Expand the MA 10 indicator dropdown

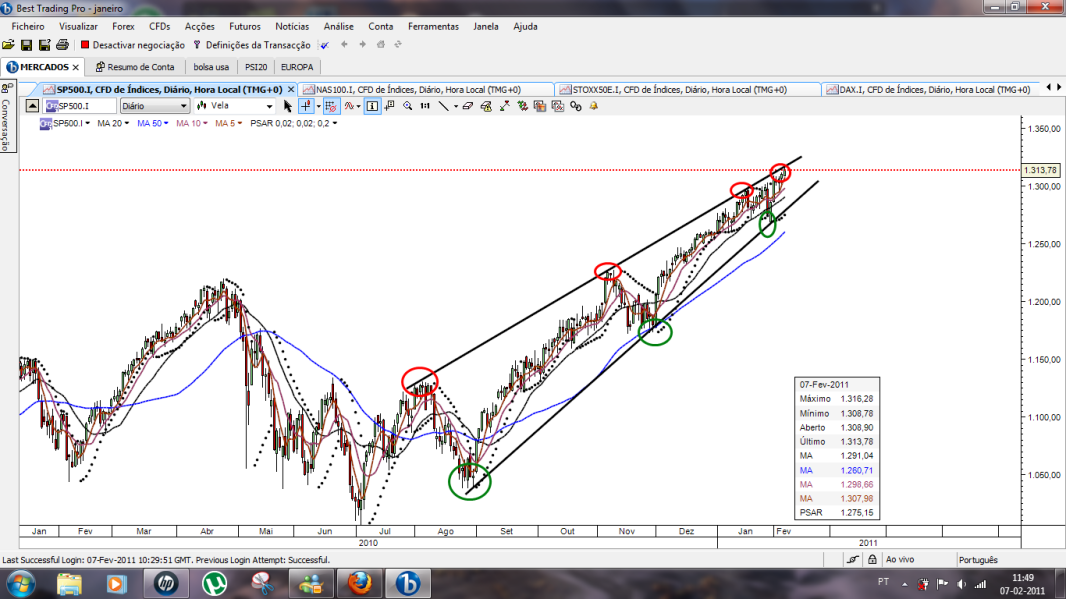pyautogui.click(x=205, y=123)
